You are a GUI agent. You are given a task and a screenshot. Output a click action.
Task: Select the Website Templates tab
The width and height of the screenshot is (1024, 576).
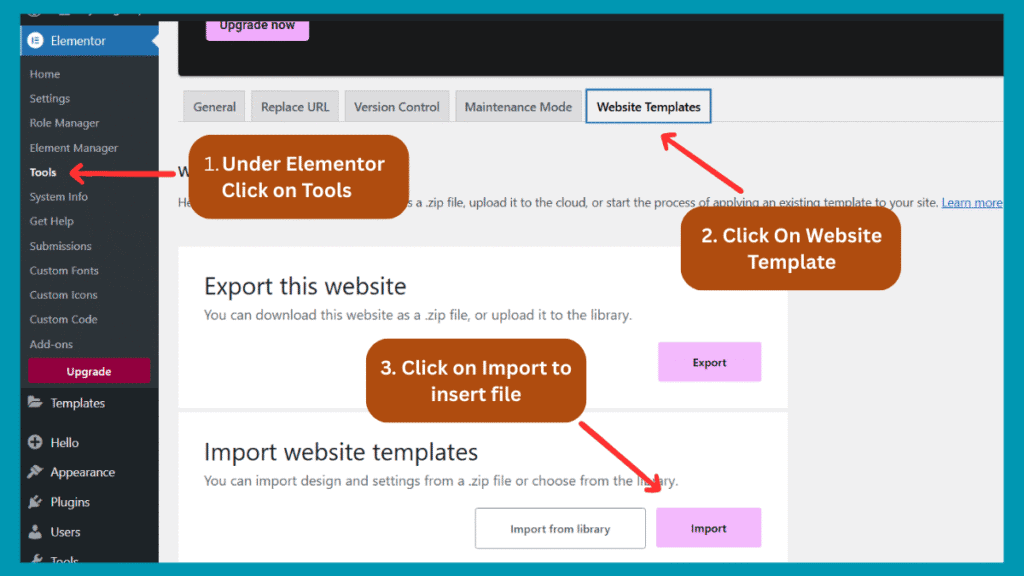(x=648, y=106)
